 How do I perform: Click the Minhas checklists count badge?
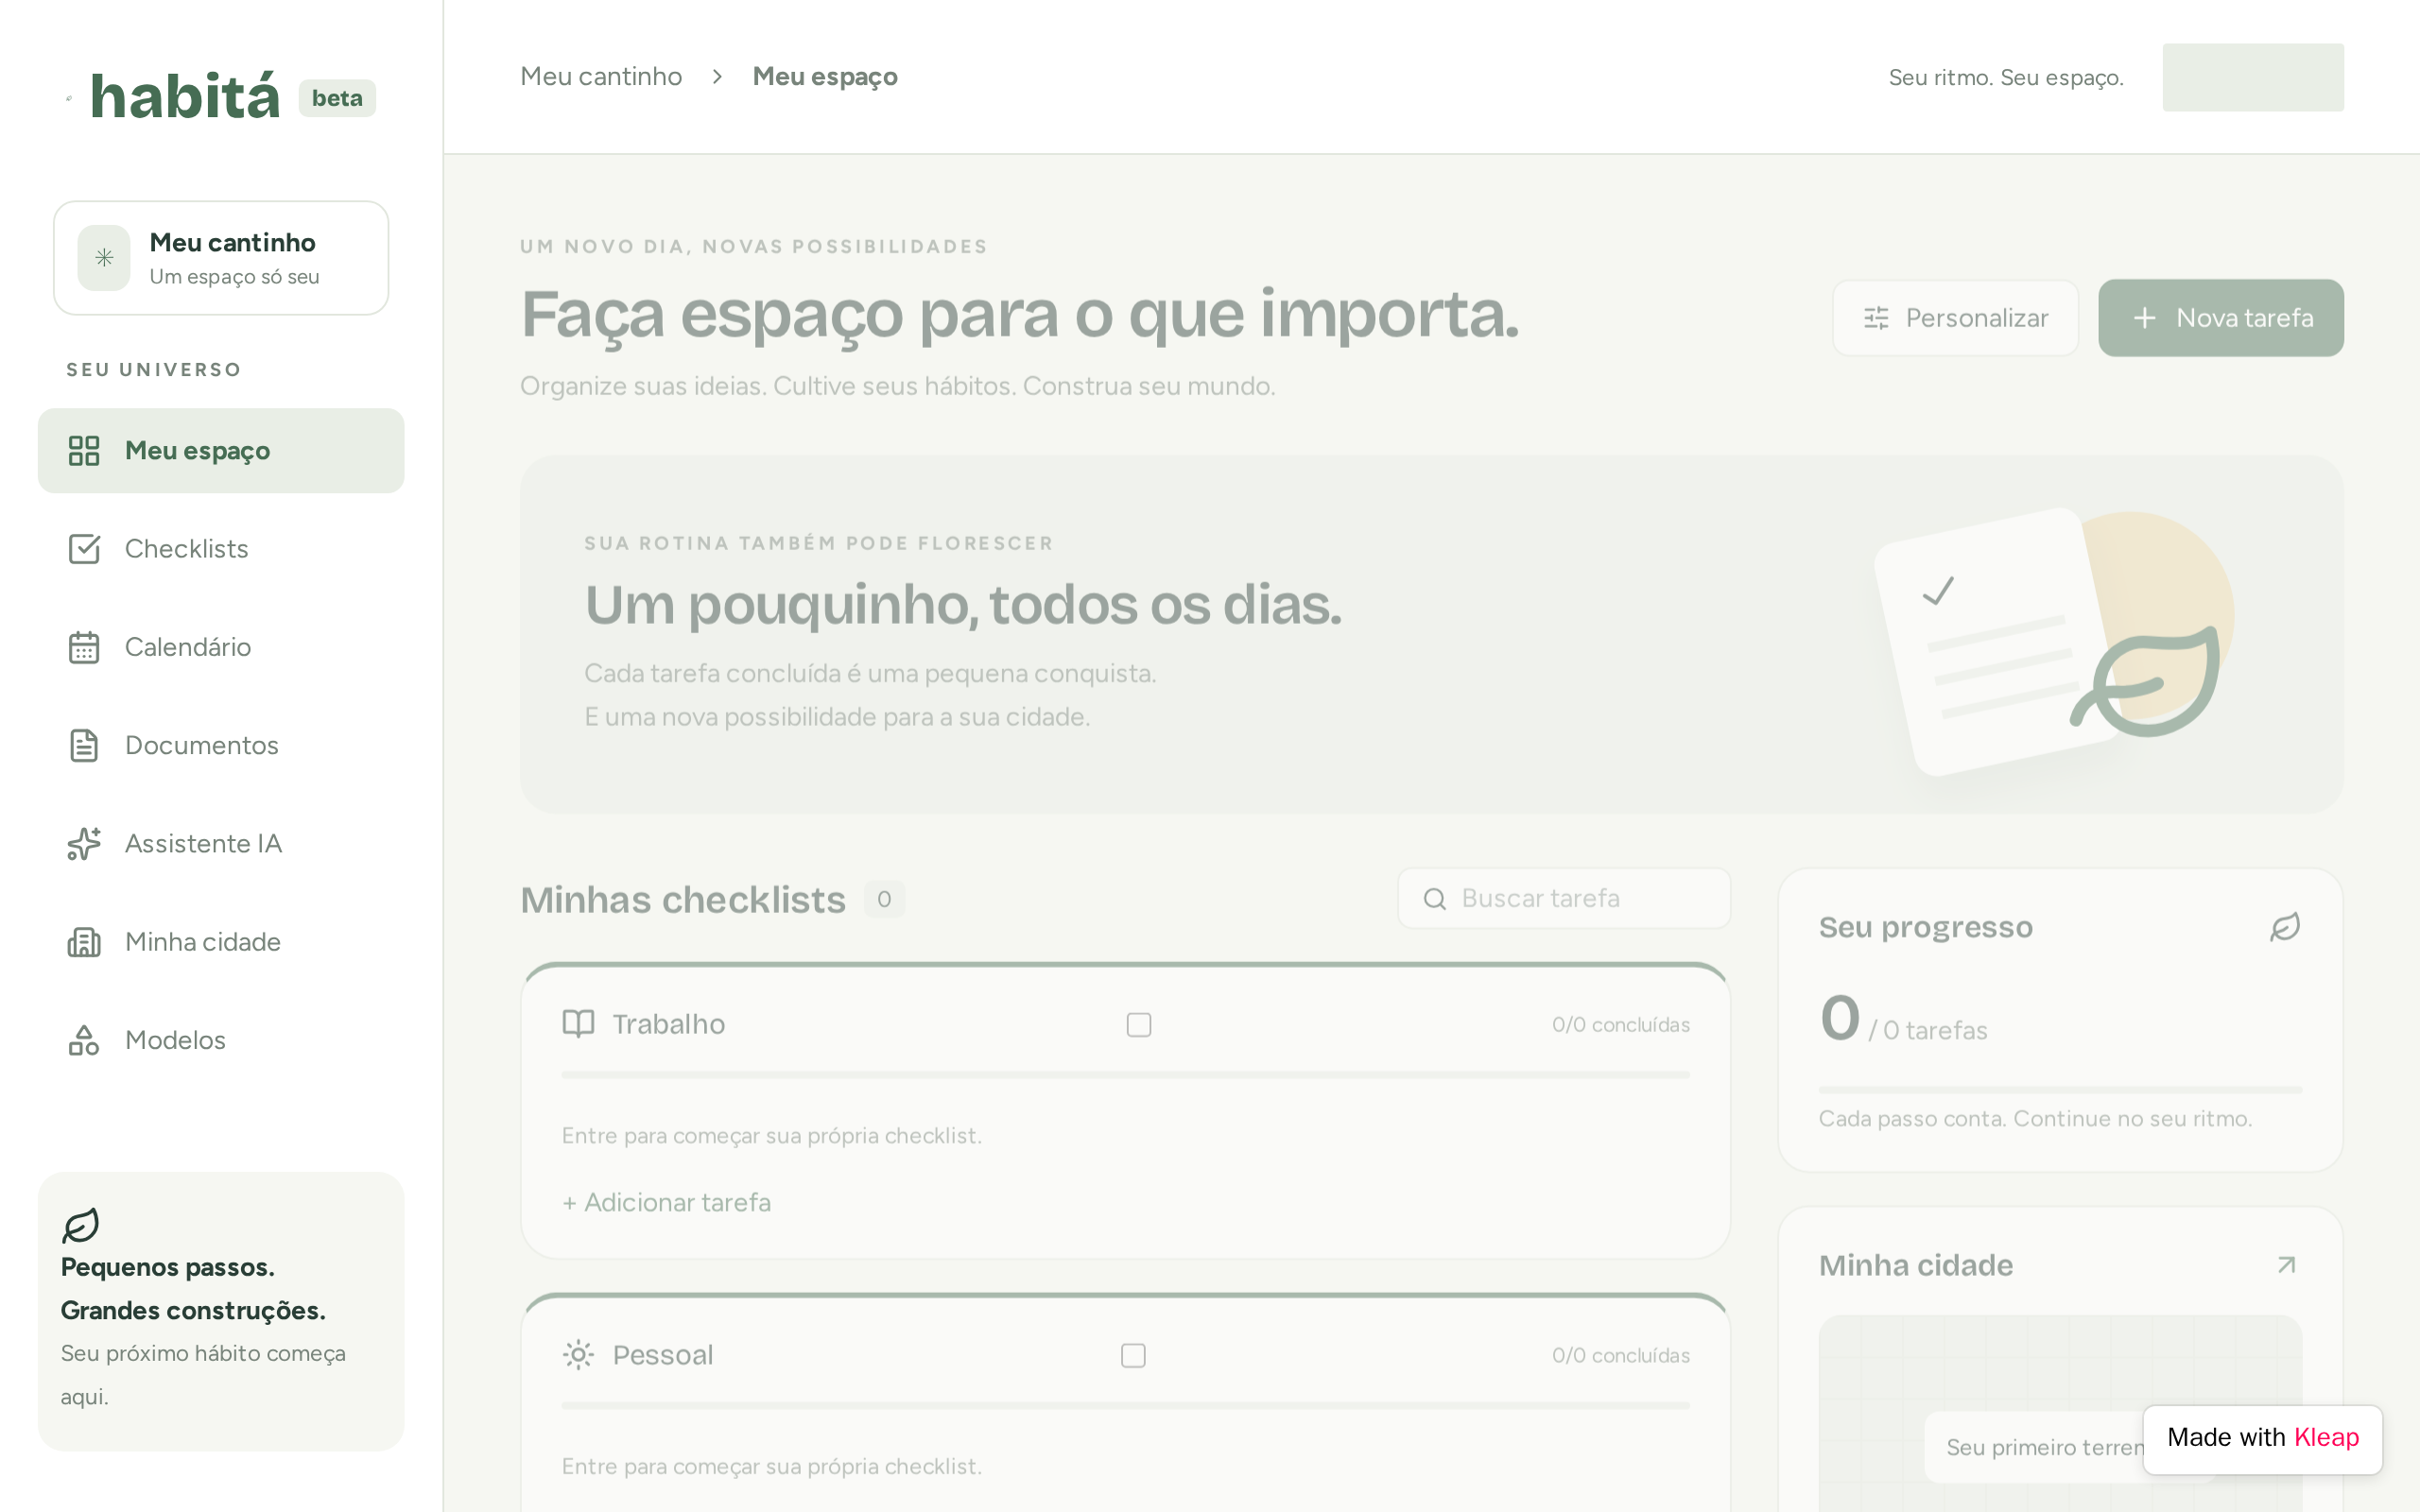(884, 899)
